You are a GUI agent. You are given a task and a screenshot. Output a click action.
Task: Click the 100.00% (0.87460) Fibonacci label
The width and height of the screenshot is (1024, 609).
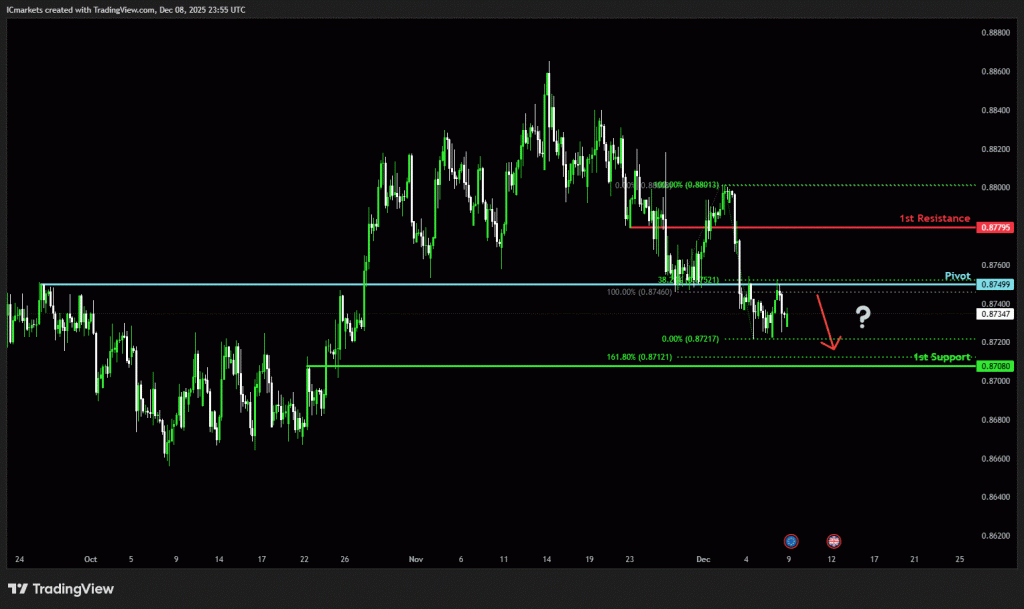tap(640, 292)
